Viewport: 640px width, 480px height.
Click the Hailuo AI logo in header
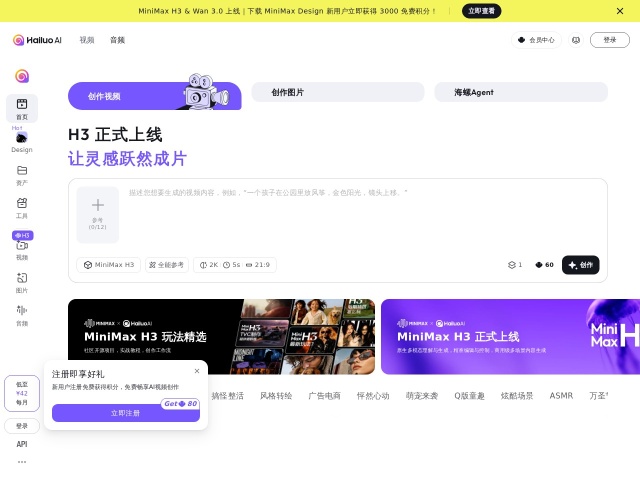click(x=37, y=40)
